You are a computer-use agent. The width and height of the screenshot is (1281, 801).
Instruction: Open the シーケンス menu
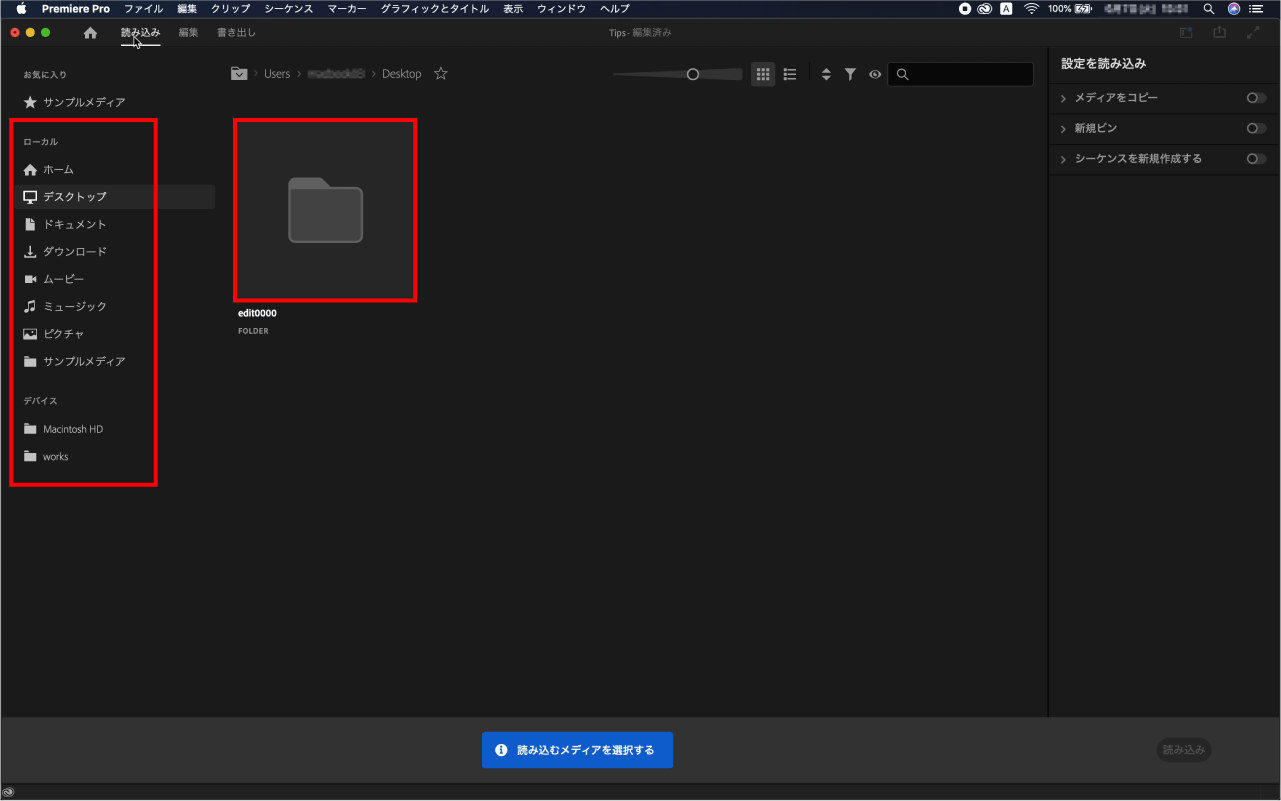[x=288, y=8]
